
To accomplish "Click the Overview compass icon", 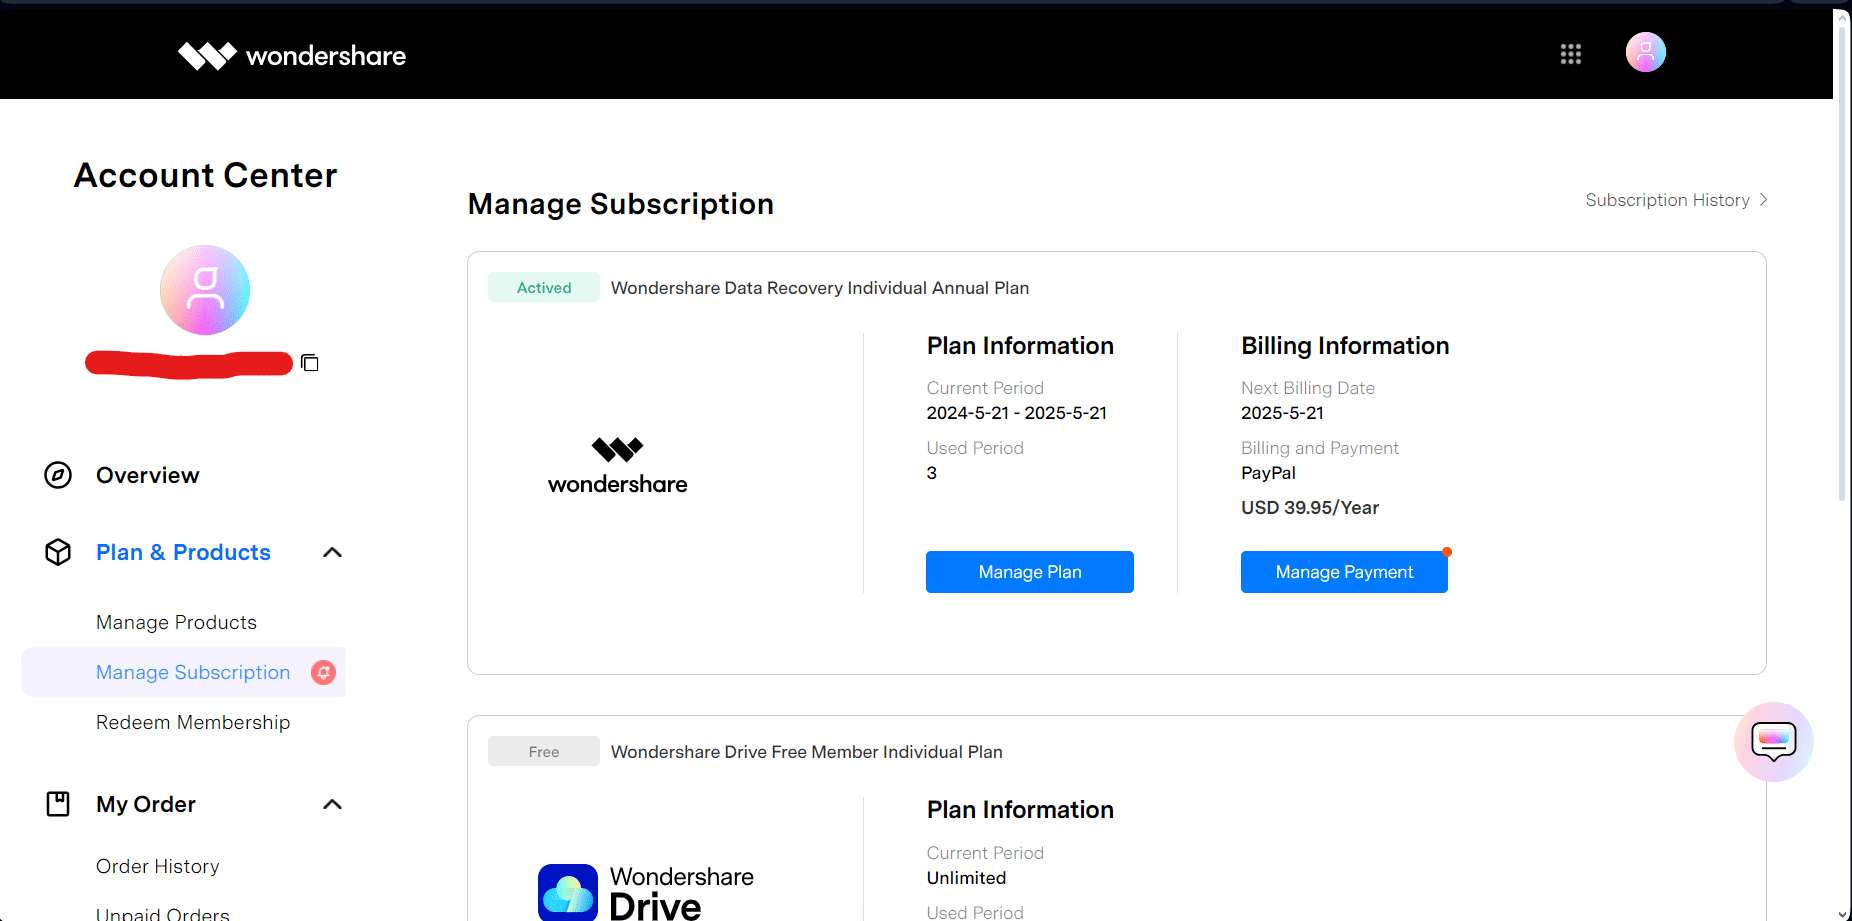I will 58,475.
